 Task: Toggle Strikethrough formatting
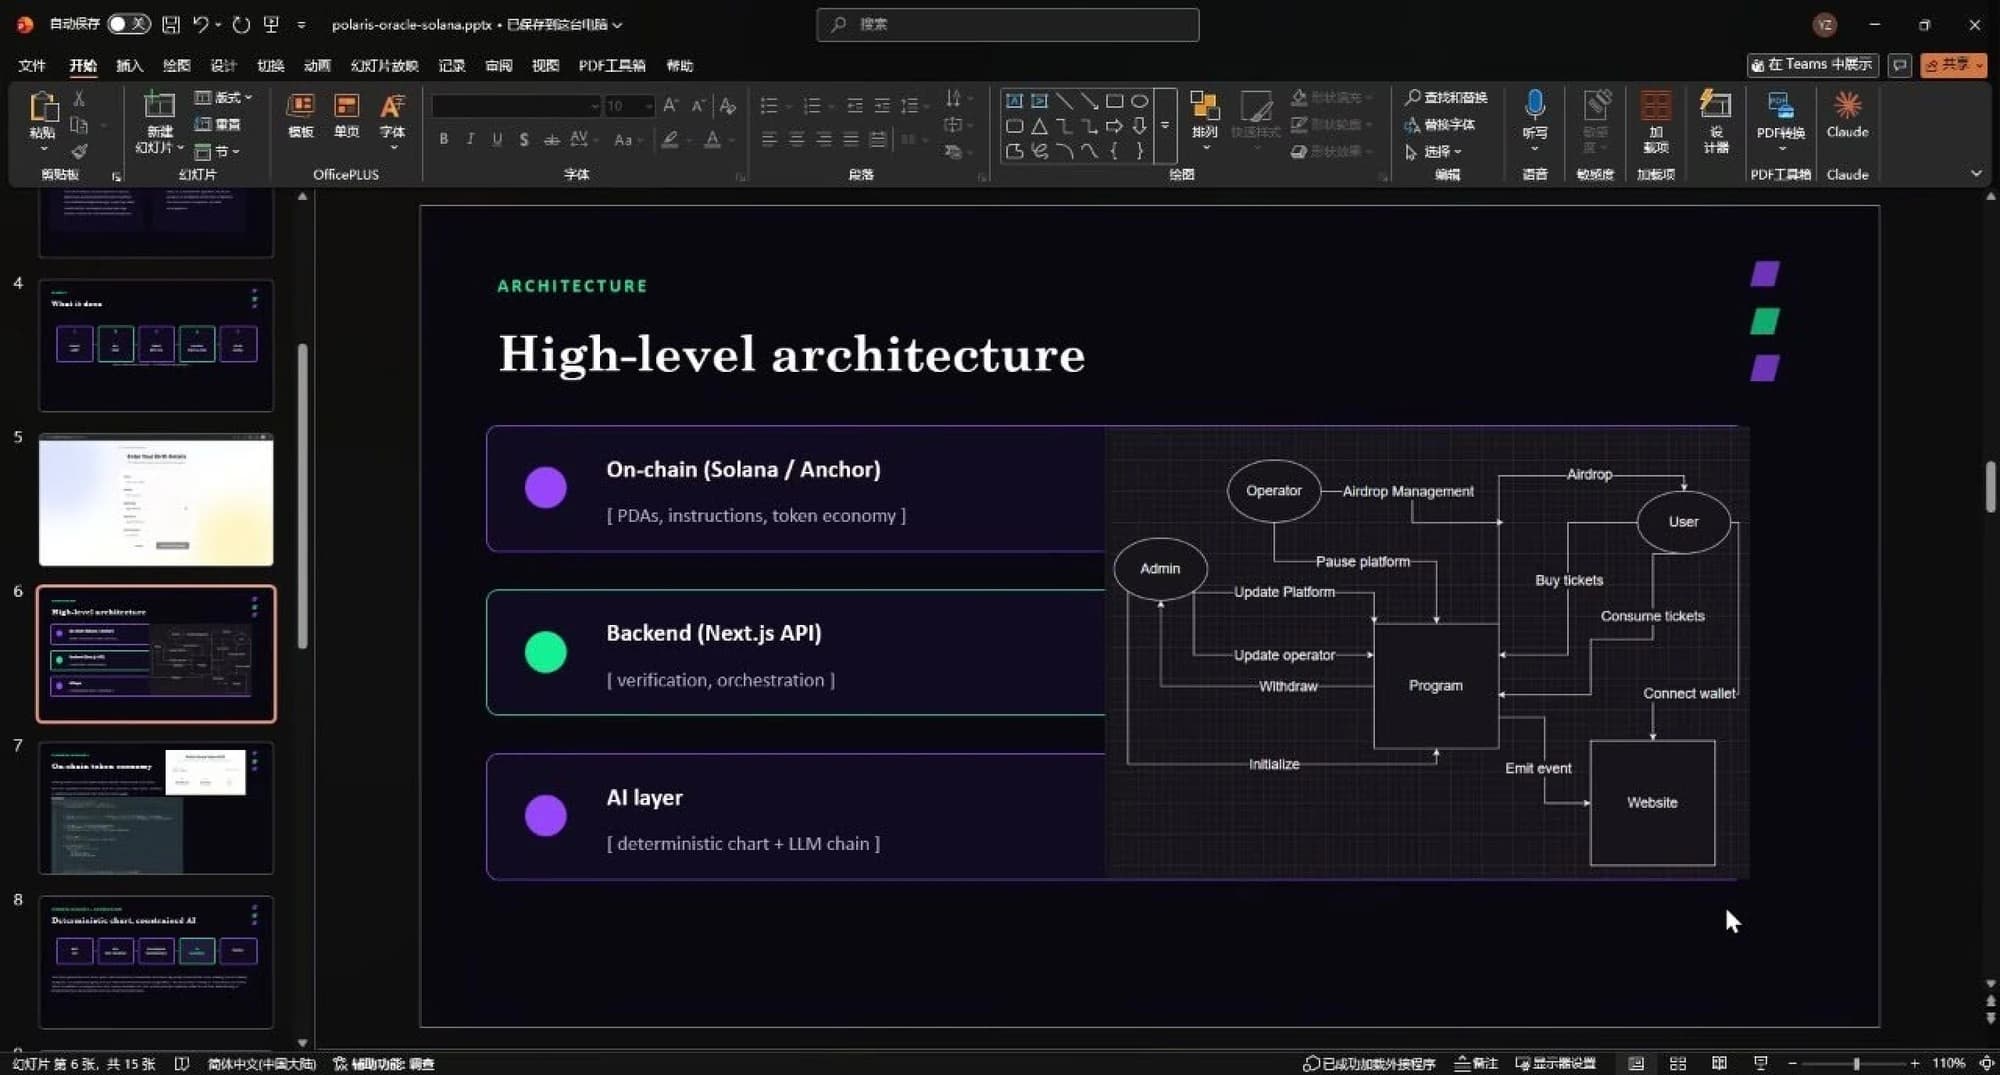point(551,139)
